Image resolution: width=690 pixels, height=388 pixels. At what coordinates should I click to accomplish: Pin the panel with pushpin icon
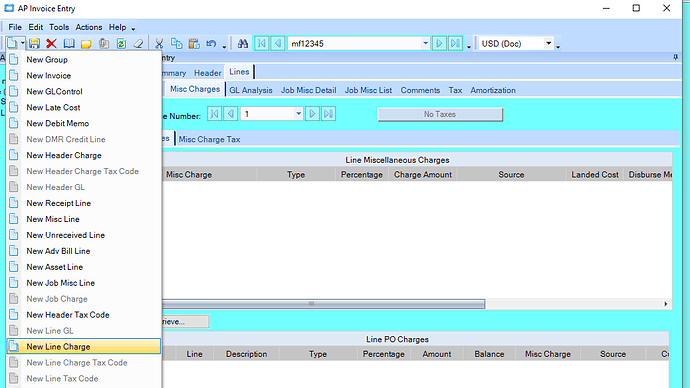pos(675,58)
